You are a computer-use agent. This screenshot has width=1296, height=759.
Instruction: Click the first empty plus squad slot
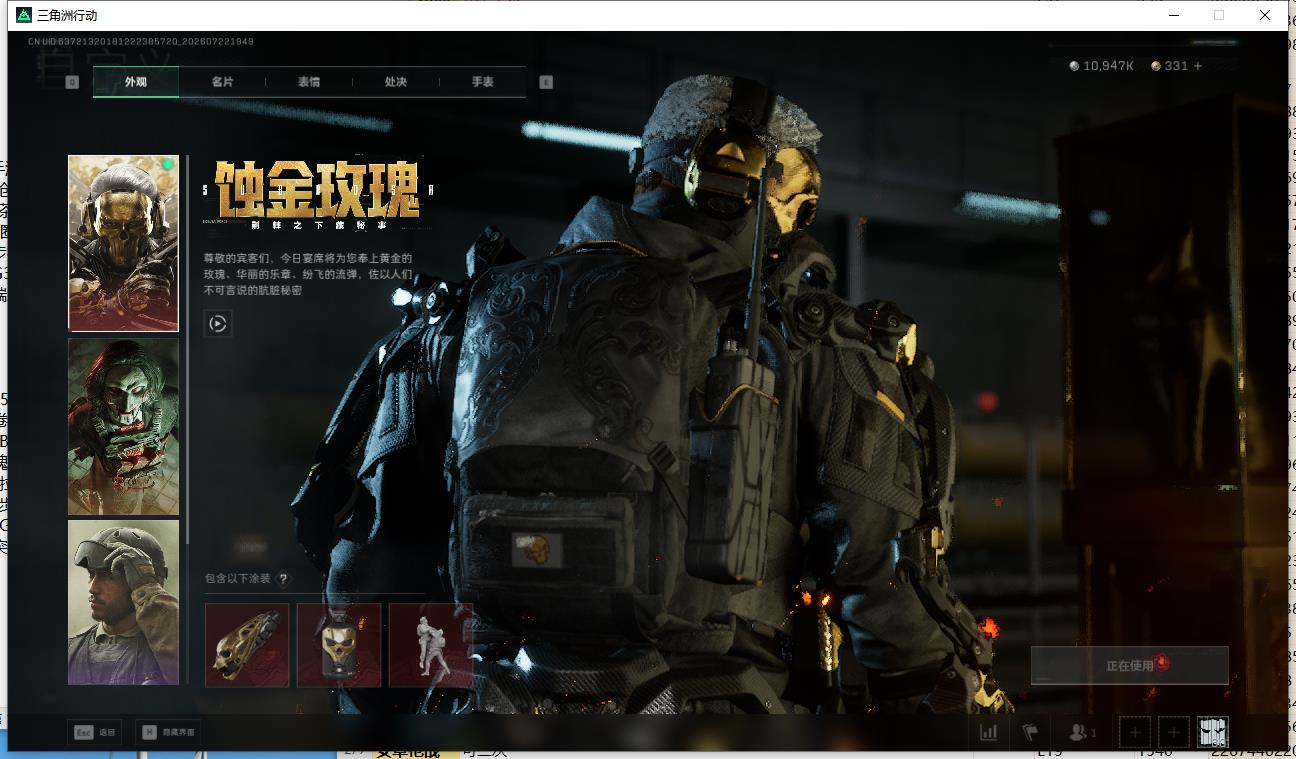point(1135,732)
